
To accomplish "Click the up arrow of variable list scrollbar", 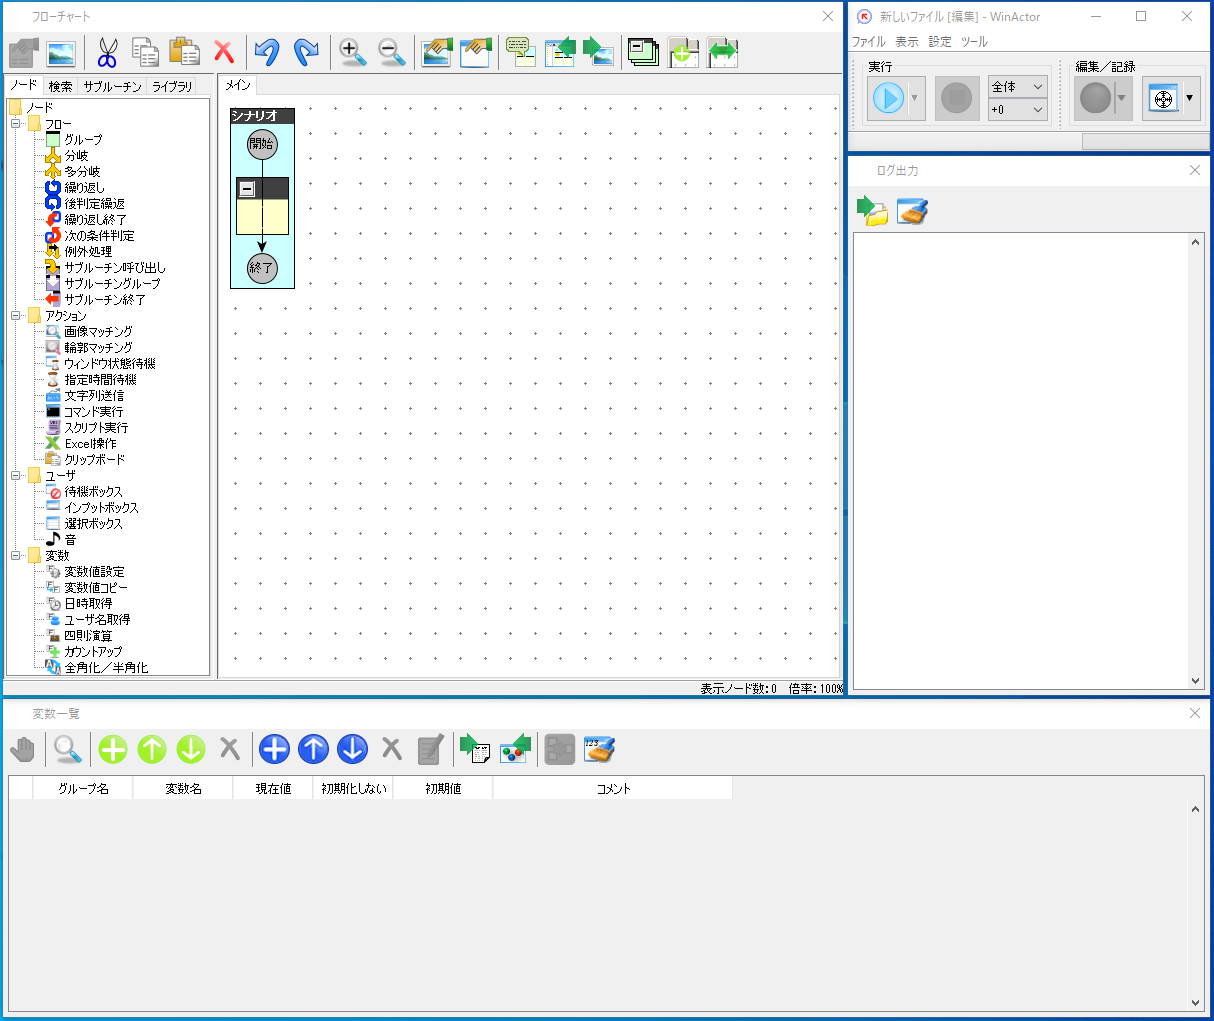I will click(x=1196, y=809).
